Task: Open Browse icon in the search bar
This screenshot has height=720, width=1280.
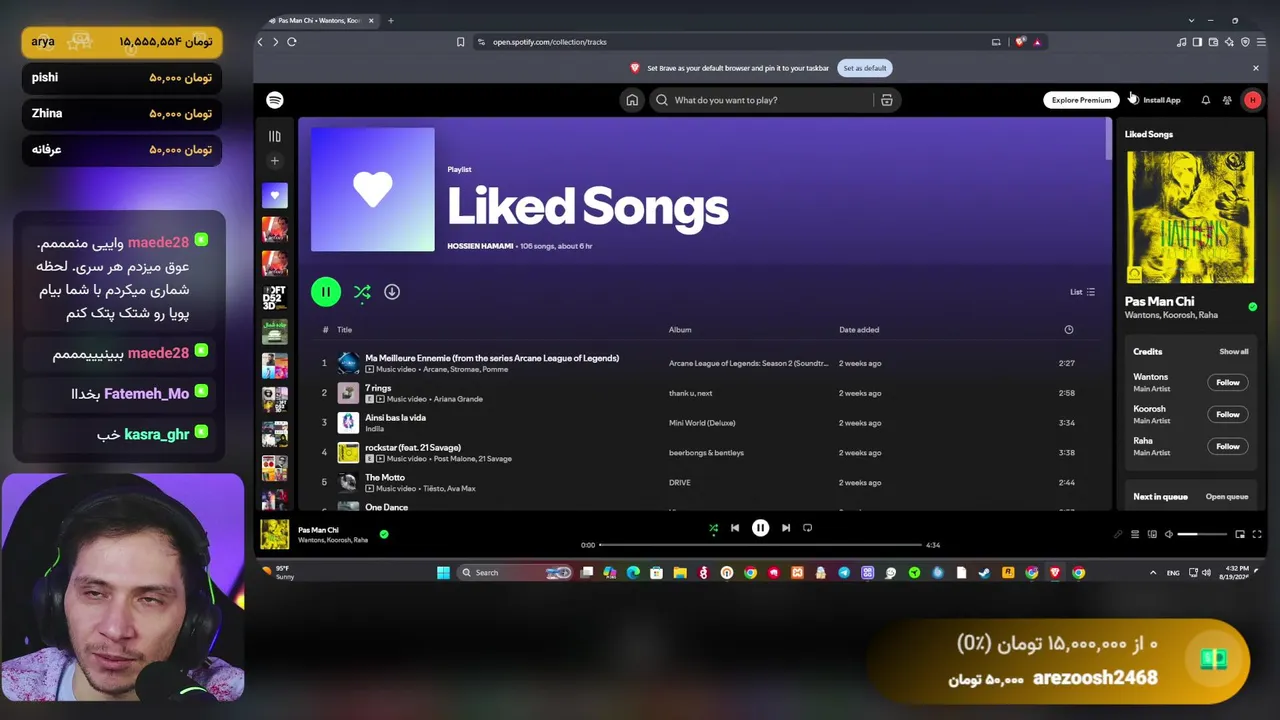Action: tap(886, 100)
